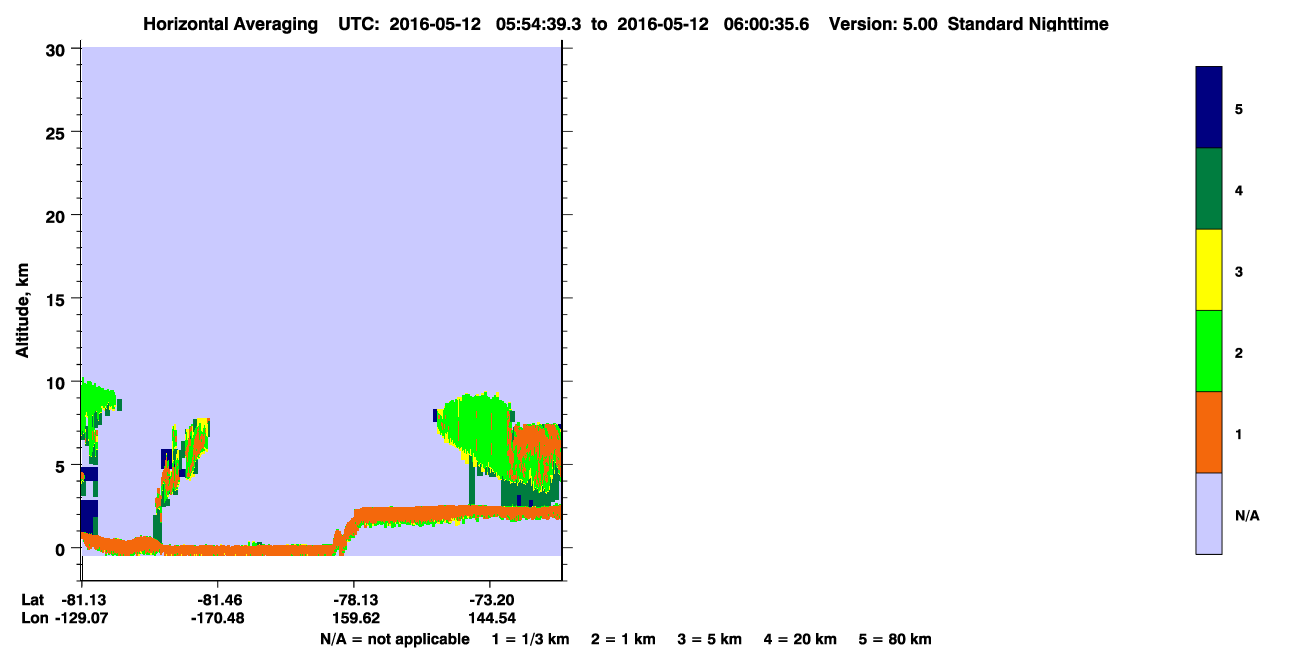Click the 'Standard Nighttime' text
The width and height of the screenshot is (1300, 667).
point(1028,24)
